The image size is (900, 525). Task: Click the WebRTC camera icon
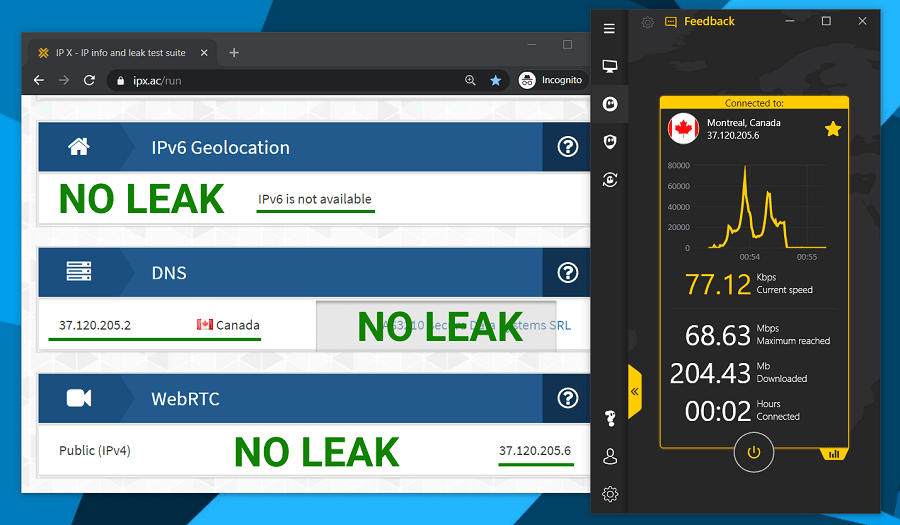pos(79,398)
